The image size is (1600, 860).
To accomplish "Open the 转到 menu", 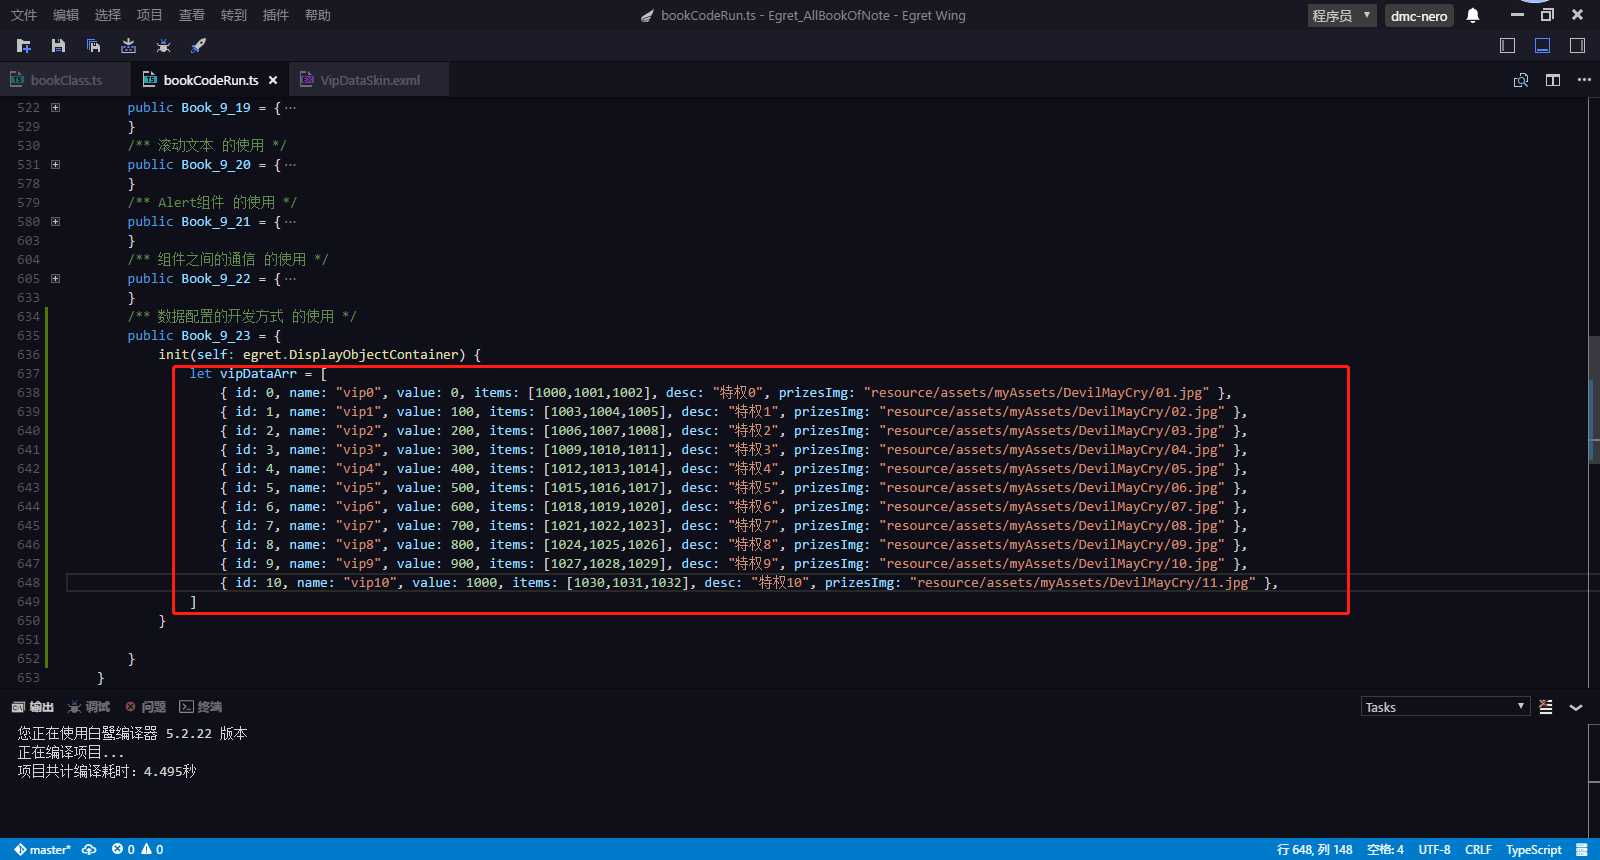I will 234,15.
